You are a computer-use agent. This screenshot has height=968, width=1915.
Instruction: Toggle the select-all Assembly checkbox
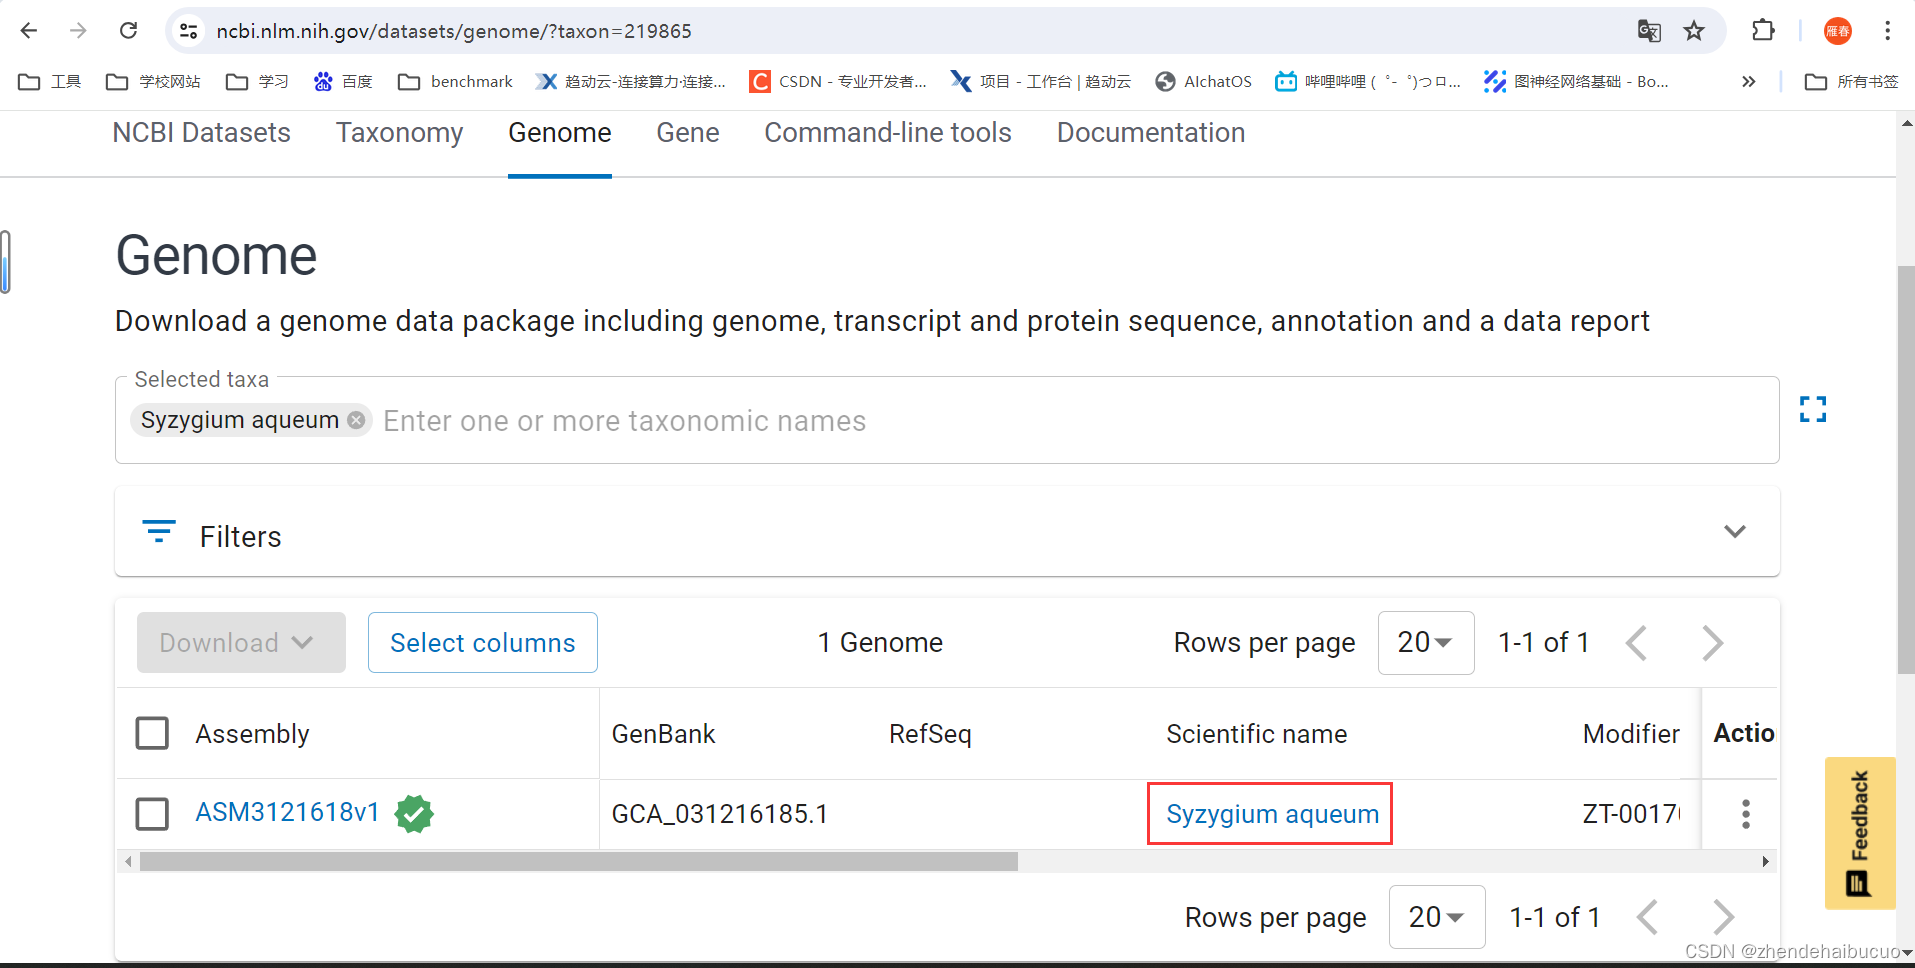[152, 733]
